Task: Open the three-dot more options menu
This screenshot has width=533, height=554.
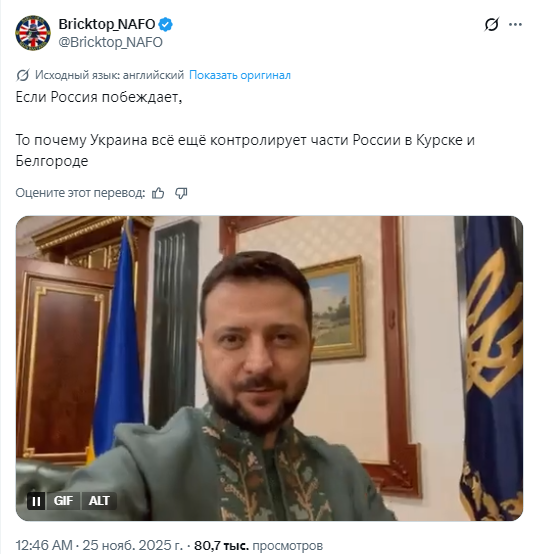Action: tap(515, 24)
